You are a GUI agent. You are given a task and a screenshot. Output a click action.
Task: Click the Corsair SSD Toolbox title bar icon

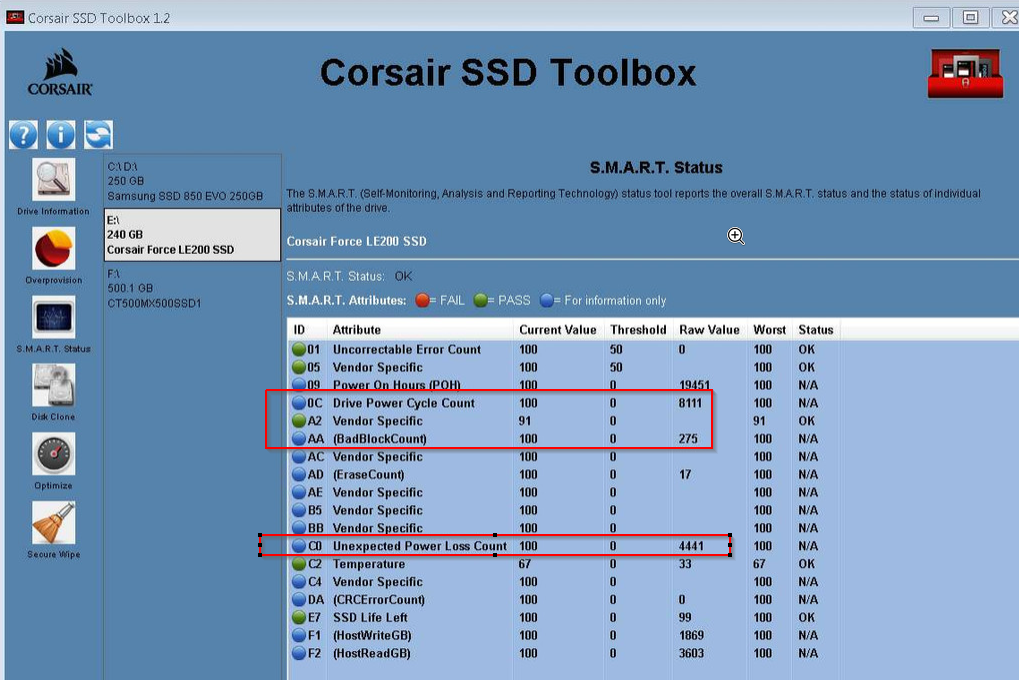point(15,18)
